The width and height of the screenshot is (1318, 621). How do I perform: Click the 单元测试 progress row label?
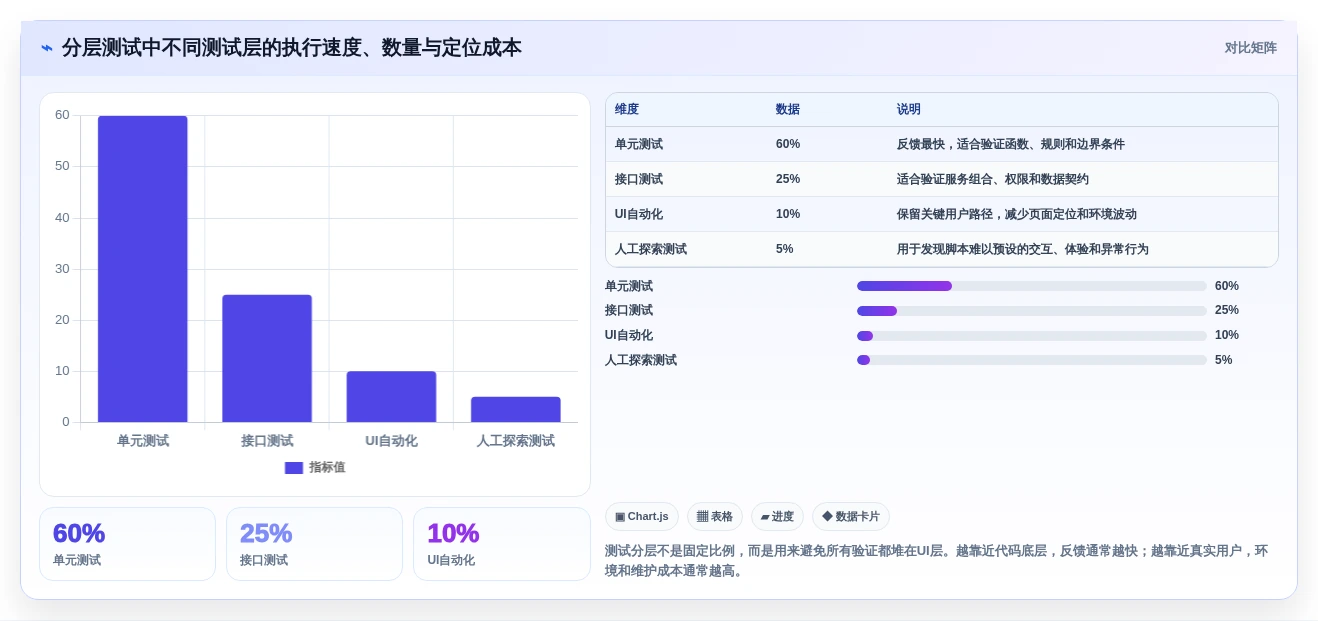click(629, 286)
